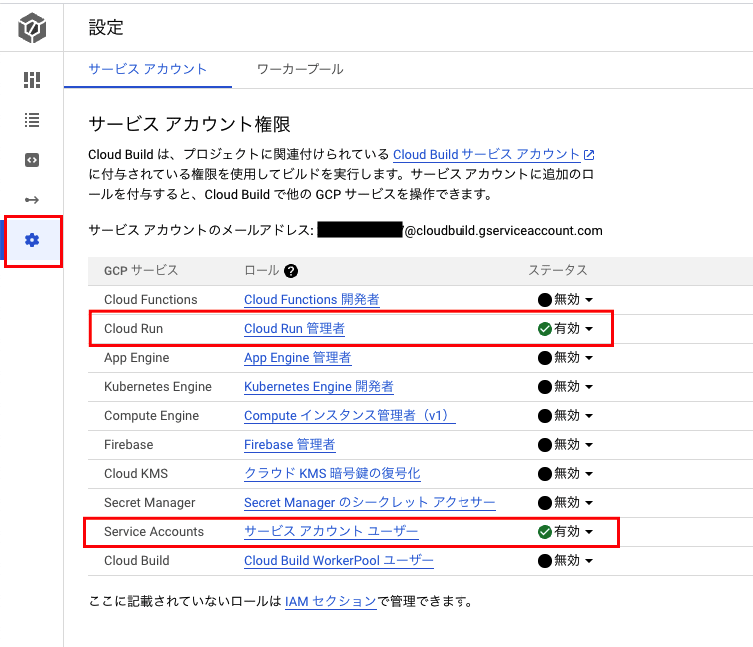The width and height of the screenshot is (753, 647).
Task: Open the Kubernetes Engine 開発者 role link
Action: pos(319,387)
